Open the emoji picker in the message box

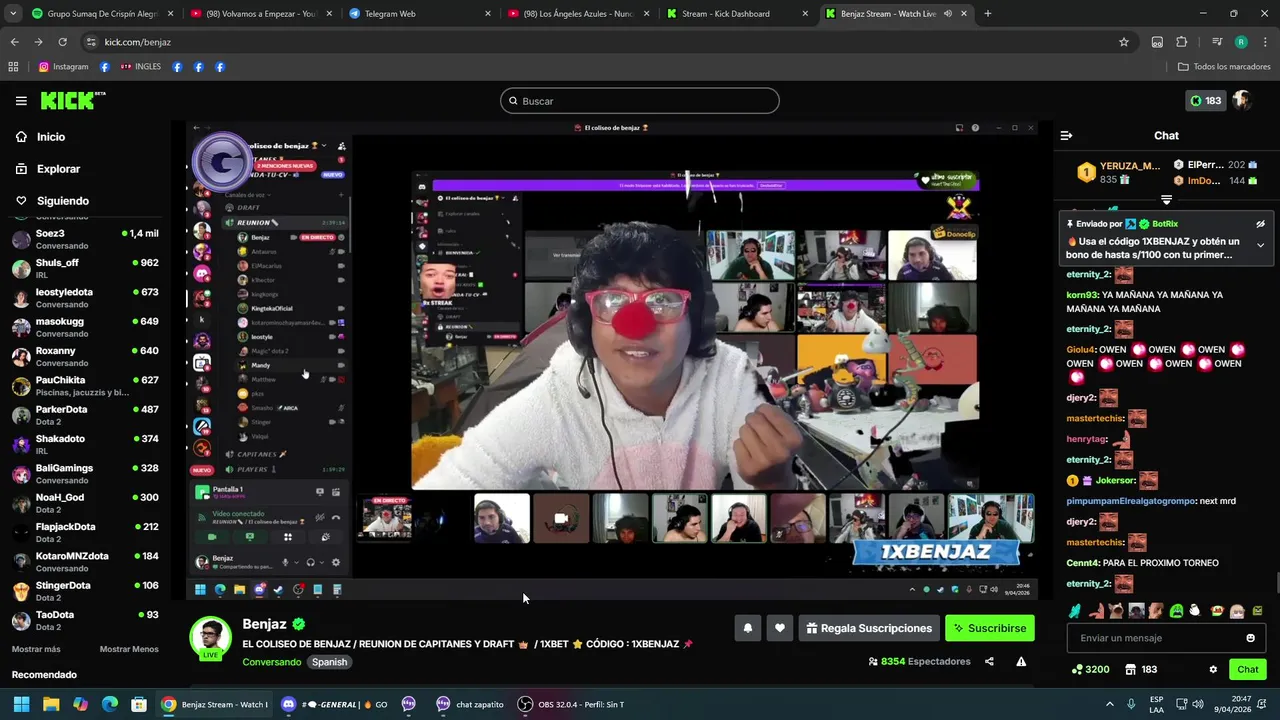[1250, 638]
